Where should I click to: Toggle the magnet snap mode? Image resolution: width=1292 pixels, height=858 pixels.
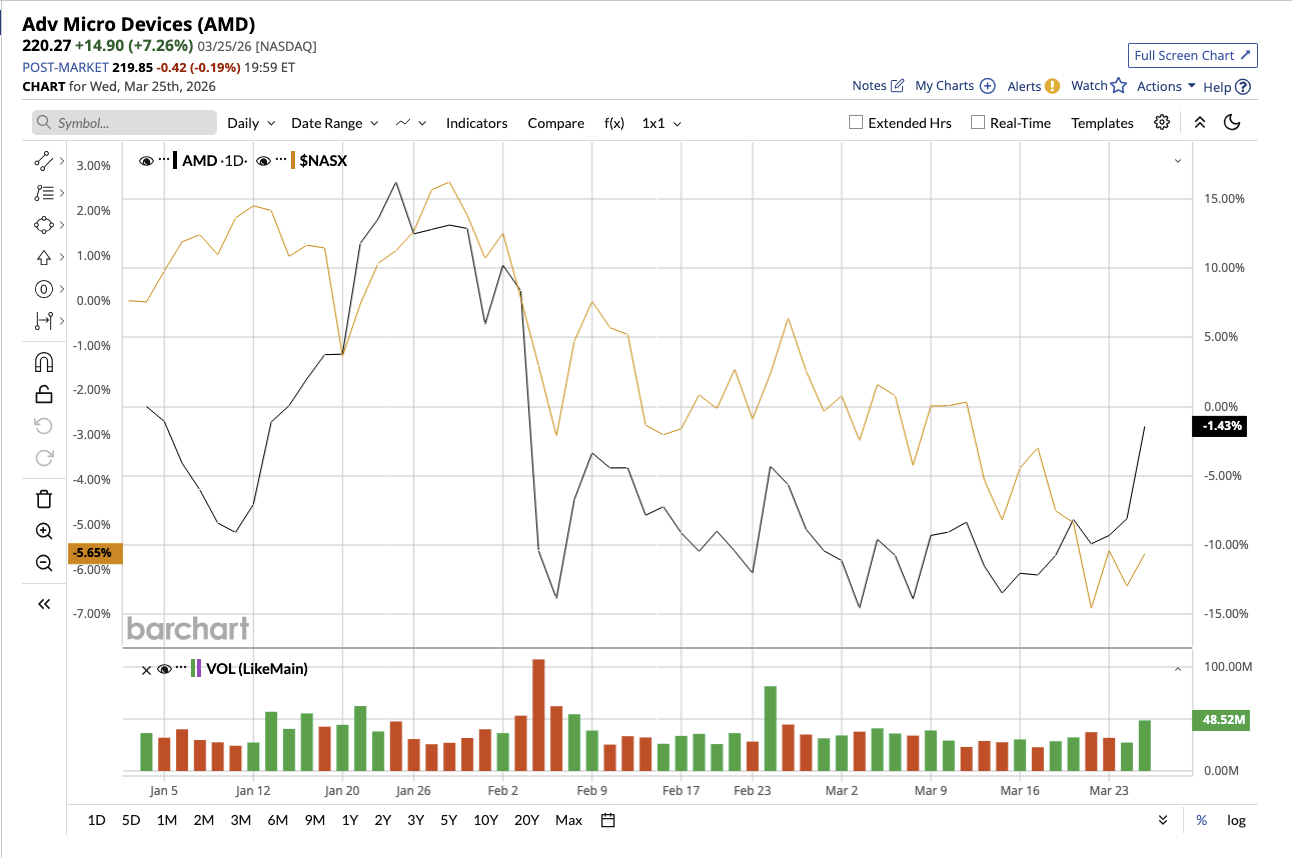click(x=44, y=361)
